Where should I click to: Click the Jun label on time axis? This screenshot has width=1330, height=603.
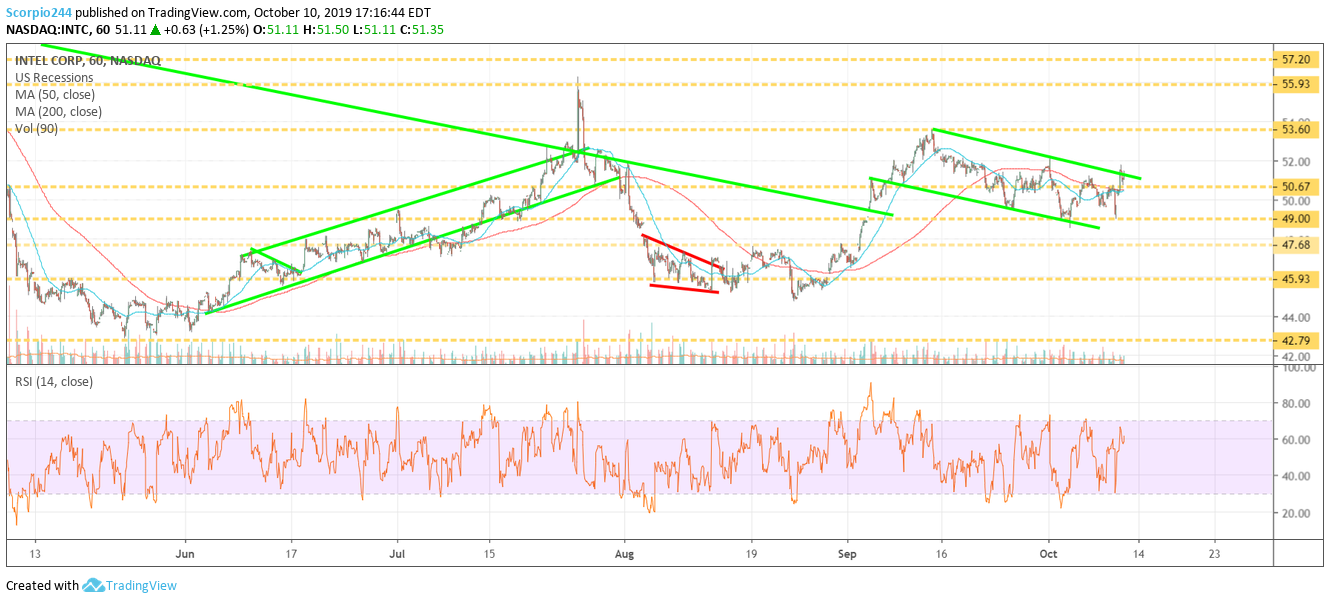pos(184,552)
